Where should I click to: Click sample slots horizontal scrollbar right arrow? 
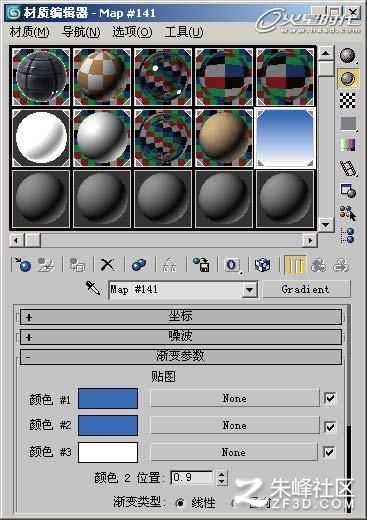tap(310, 240)
